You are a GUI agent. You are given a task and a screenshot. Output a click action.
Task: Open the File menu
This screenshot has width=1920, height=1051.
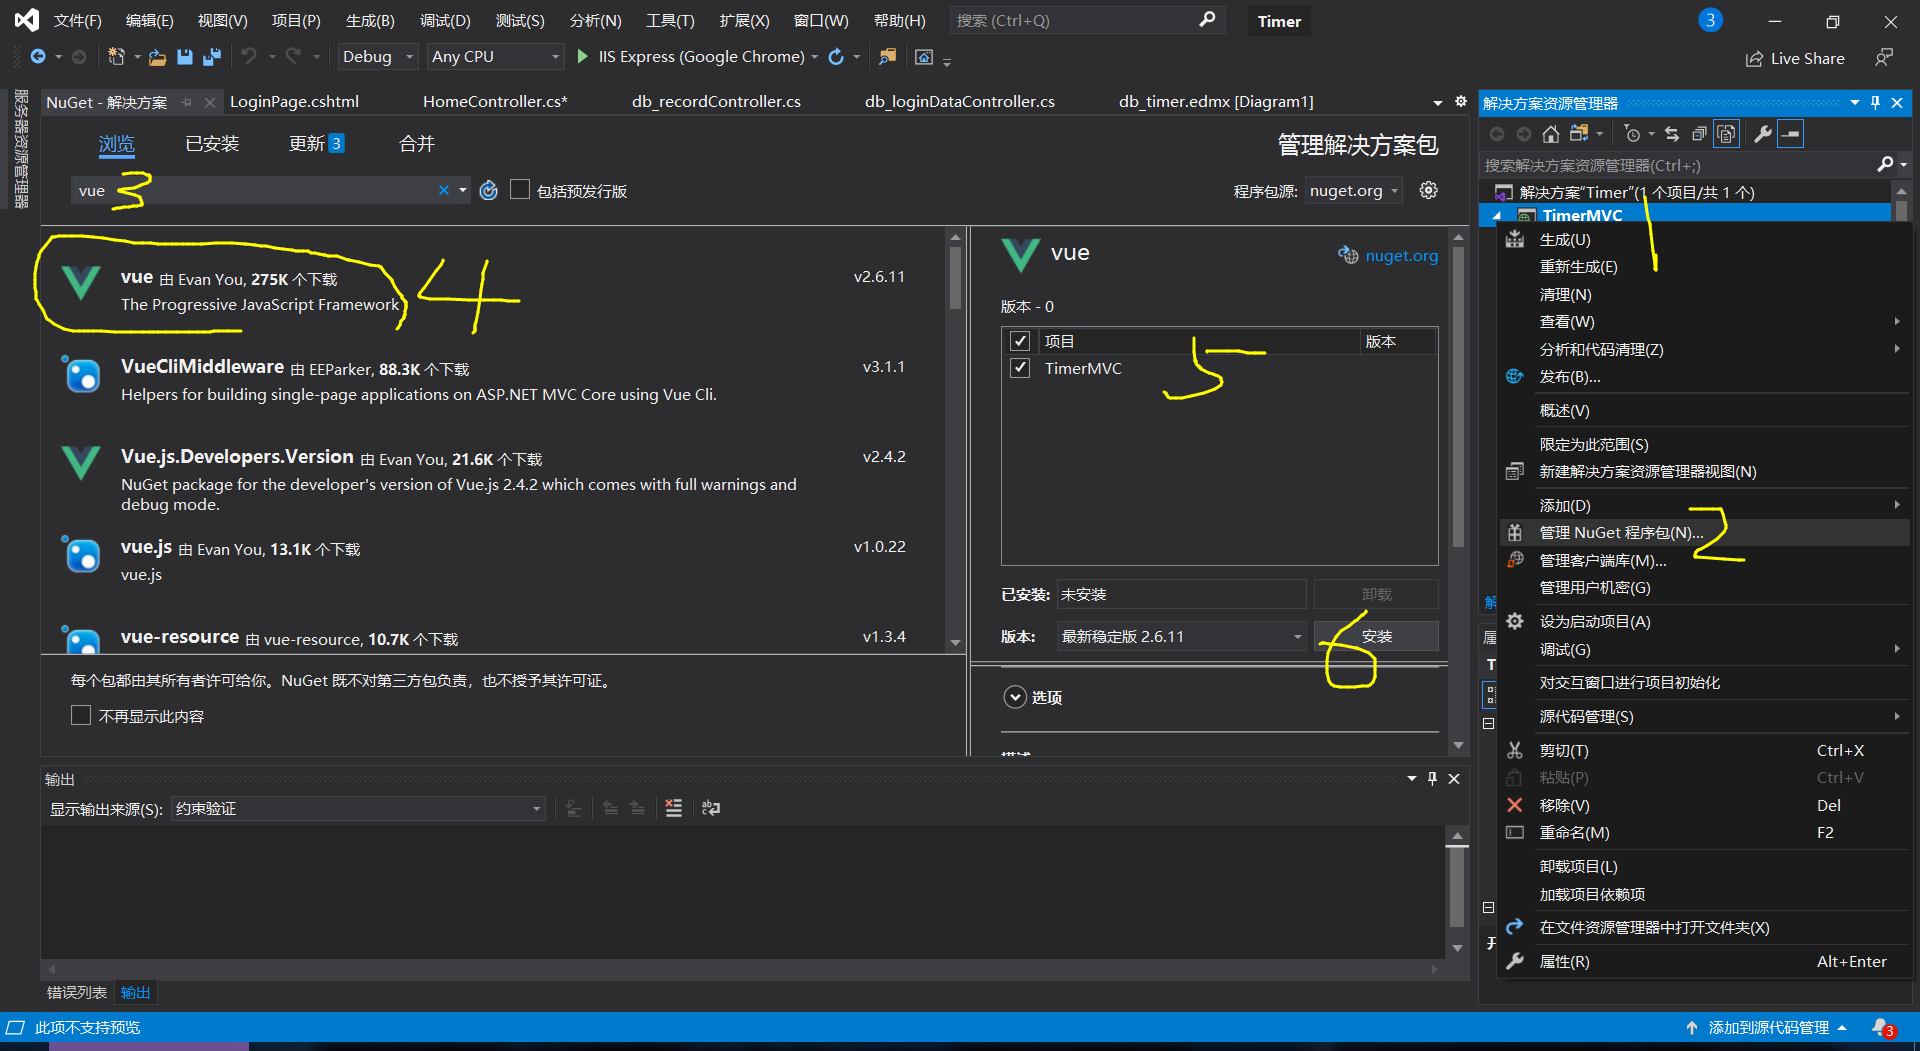pyautogui.click(x=77, y=20)
